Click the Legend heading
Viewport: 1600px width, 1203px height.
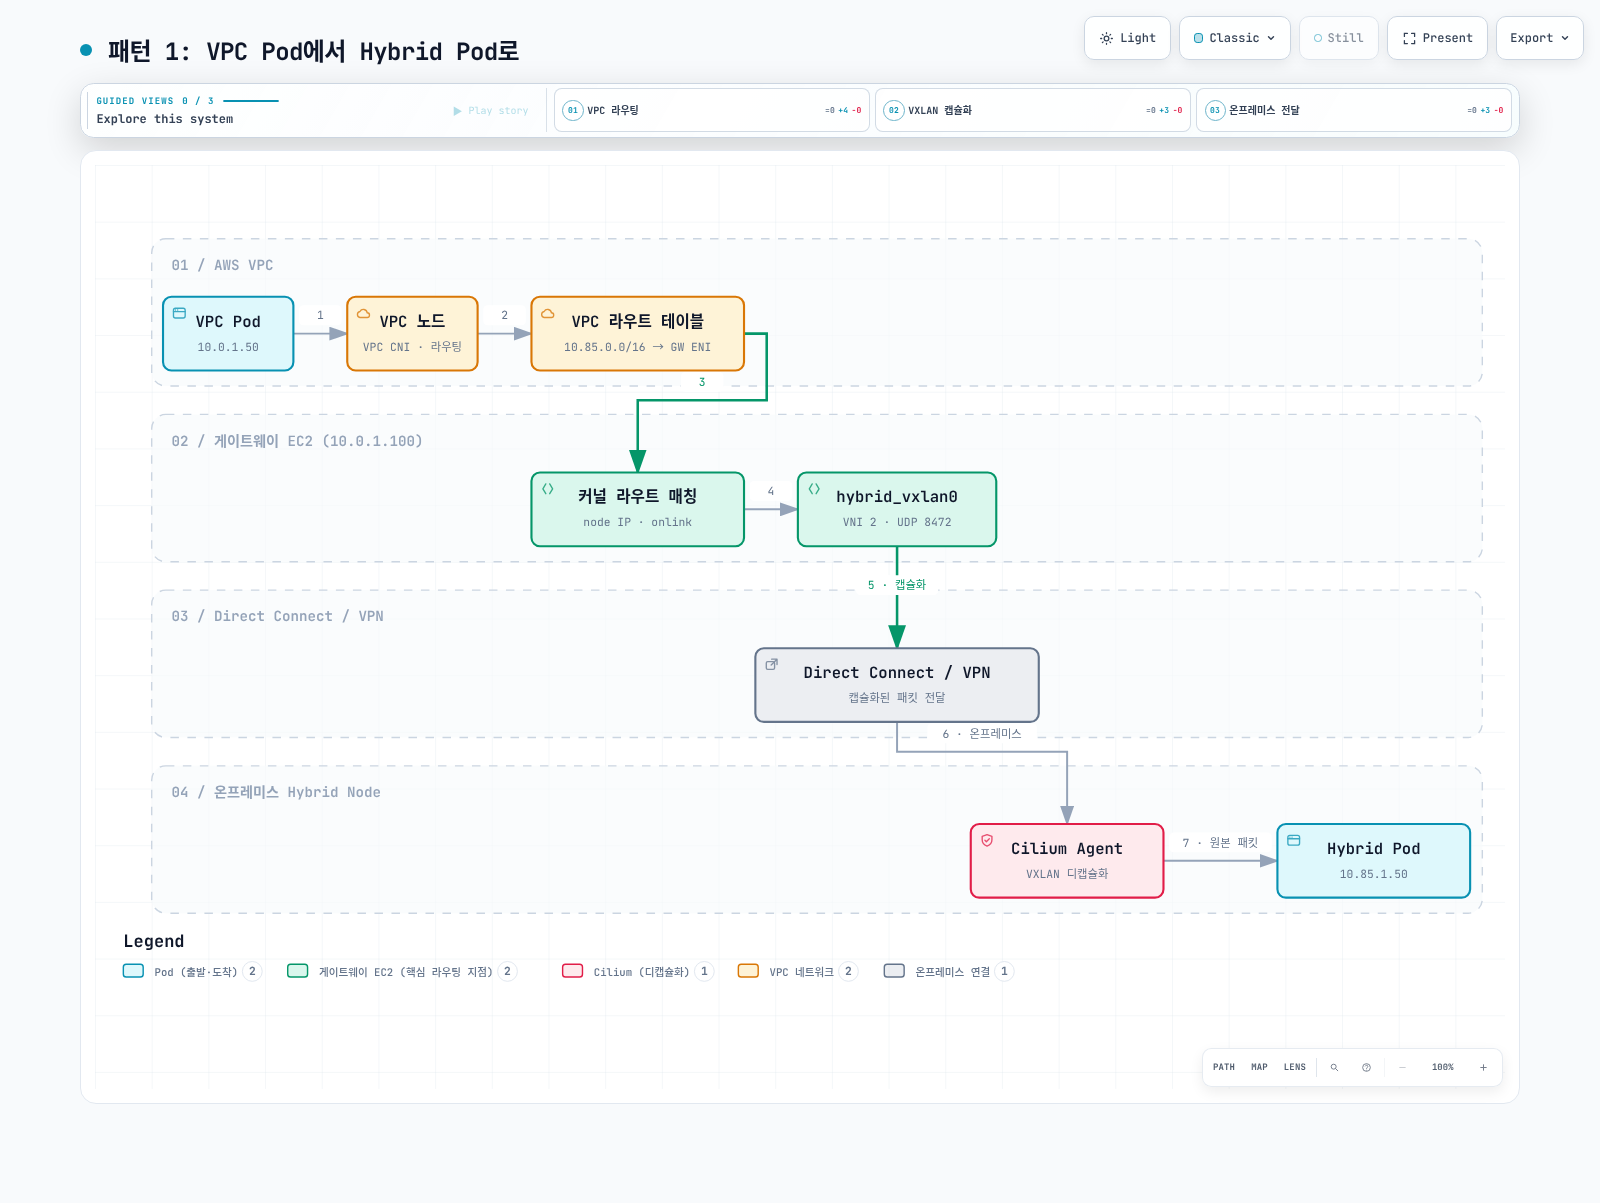(154, 941)
